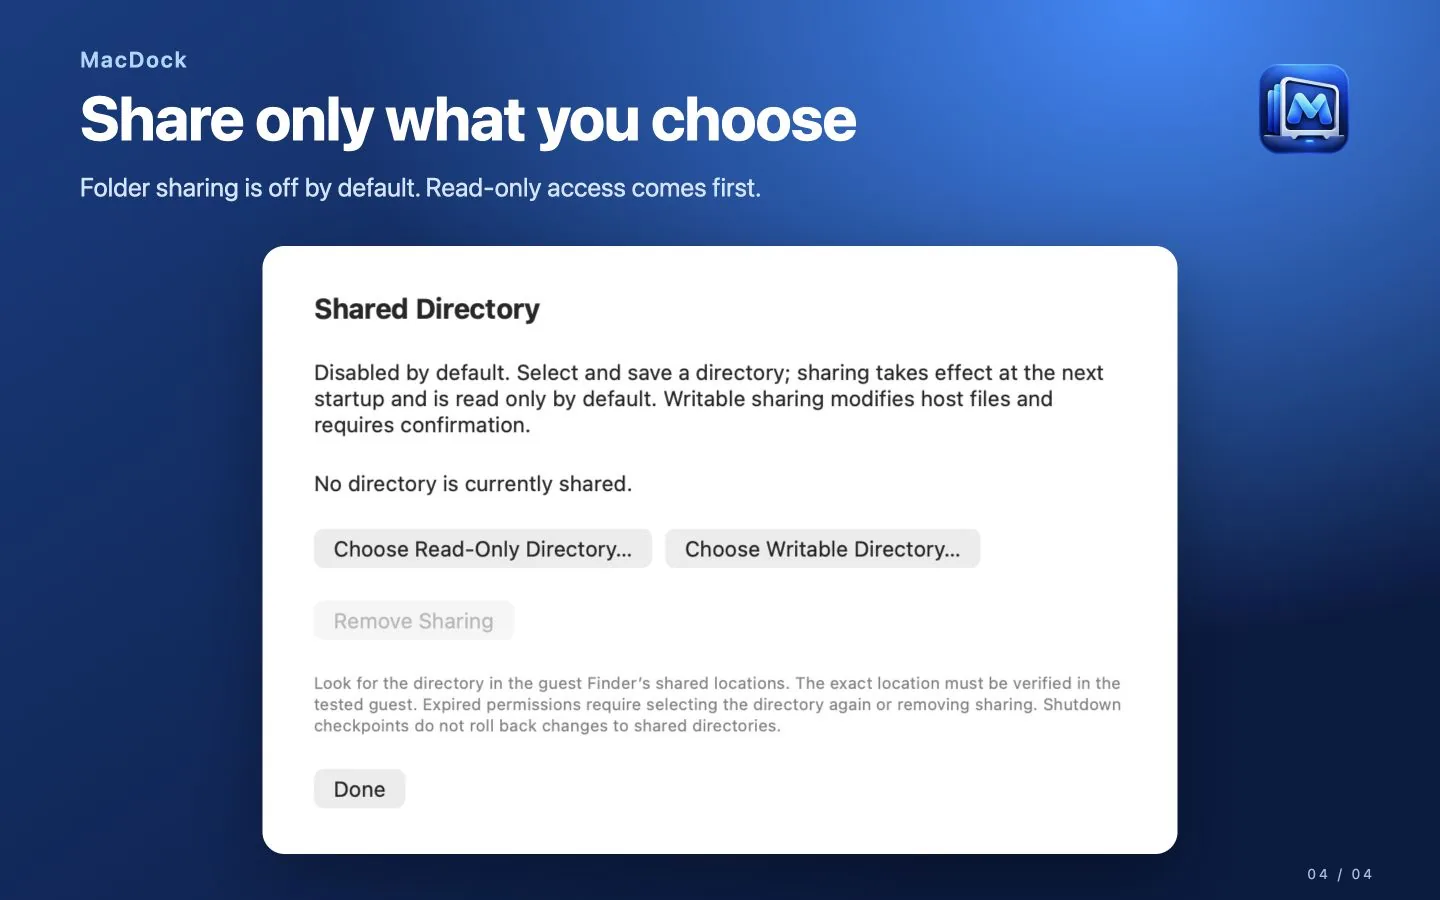Image resolution: width=1440 pixels, height=900 pixels.
Task: Click the MacDock brand label
Action: (133, 60)
